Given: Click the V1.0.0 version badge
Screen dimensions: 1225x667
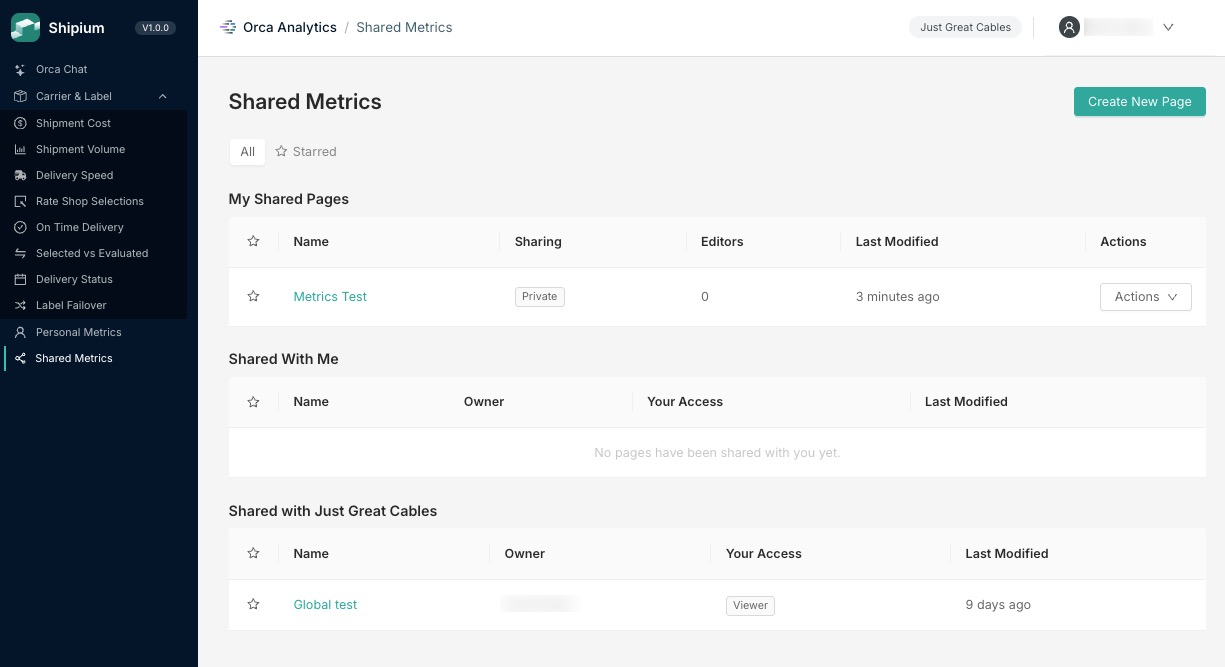Looking at the screenshot, I should click(x=155, y=28).
